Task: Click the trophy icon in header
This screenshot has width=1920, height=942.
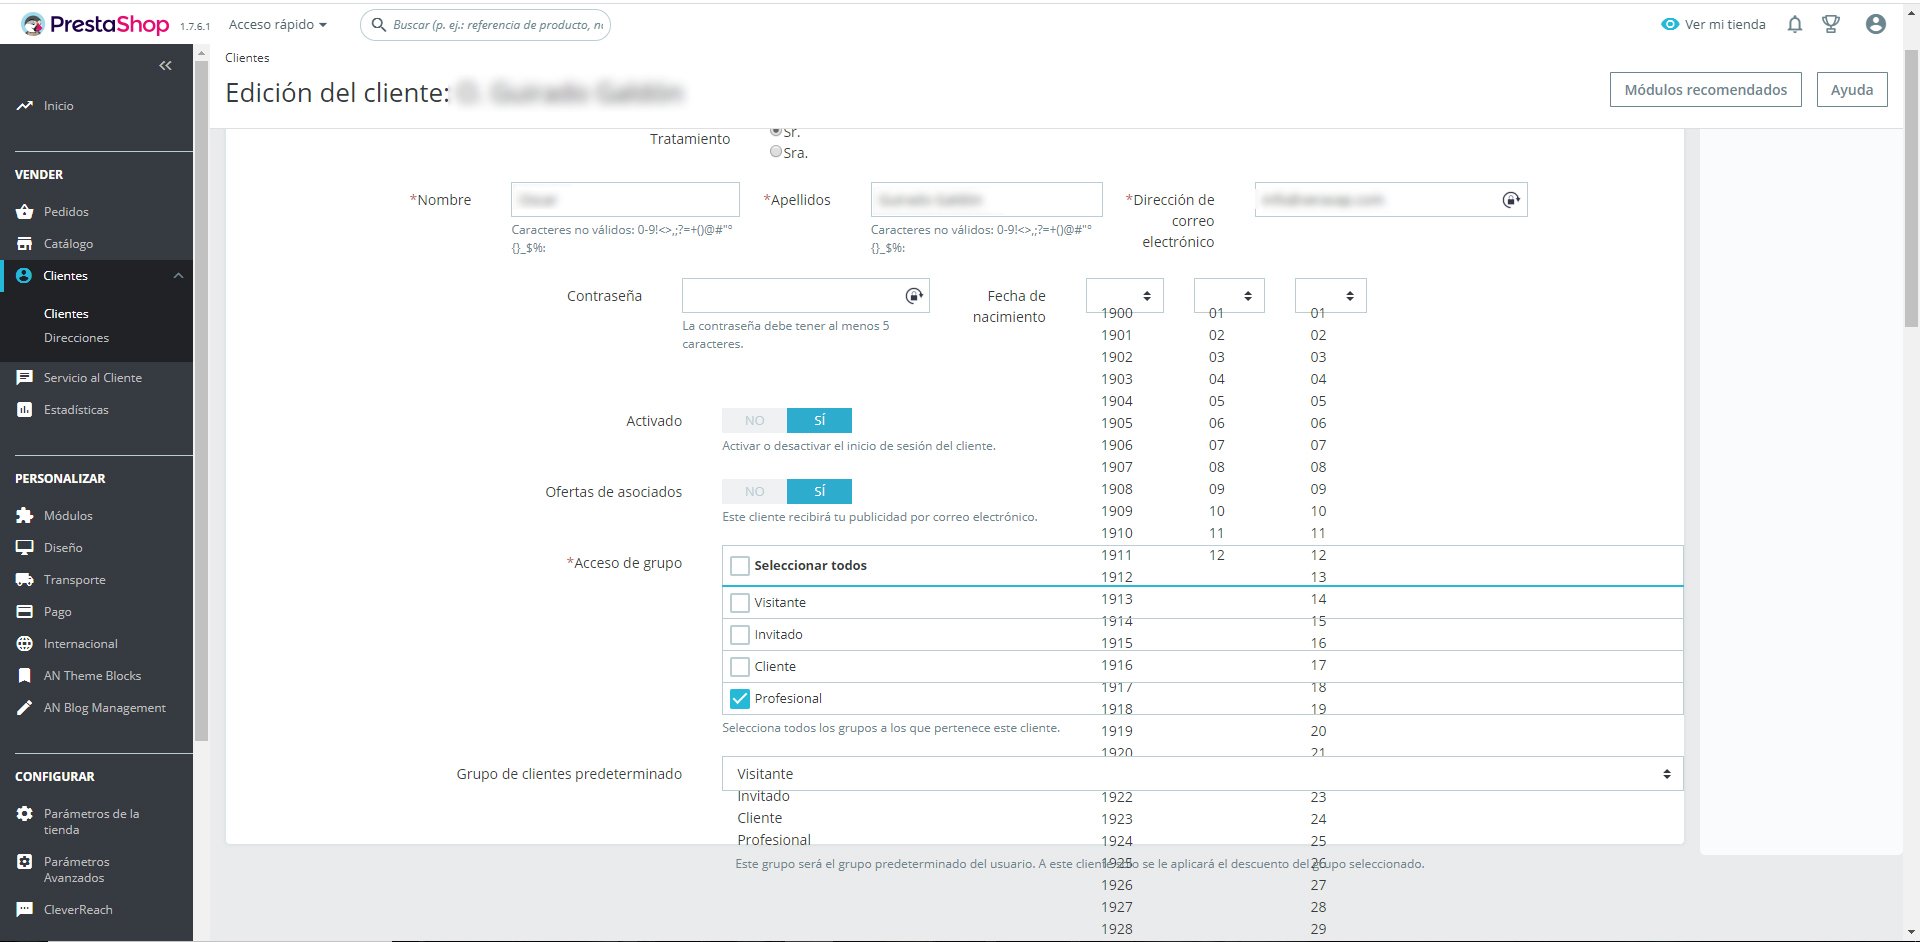Action: coord(1831,24)
